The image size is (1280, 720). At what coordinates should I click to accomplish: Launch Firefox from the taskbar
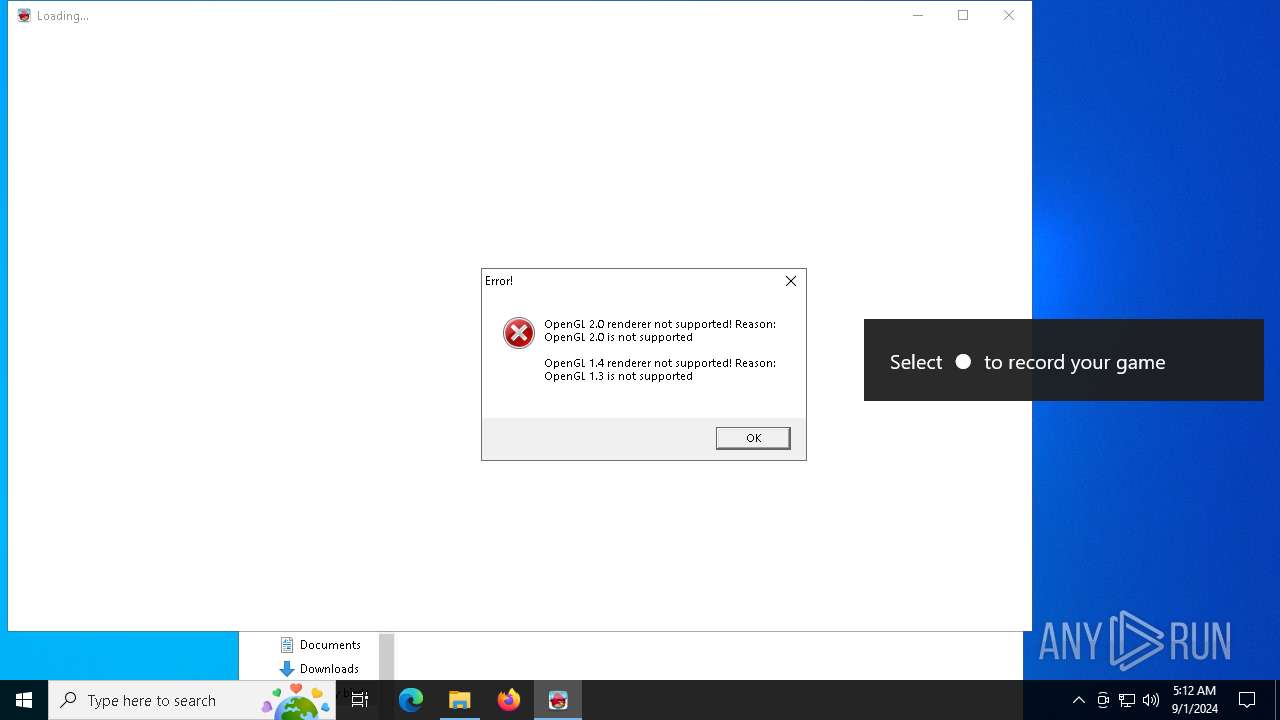[509, 700]
